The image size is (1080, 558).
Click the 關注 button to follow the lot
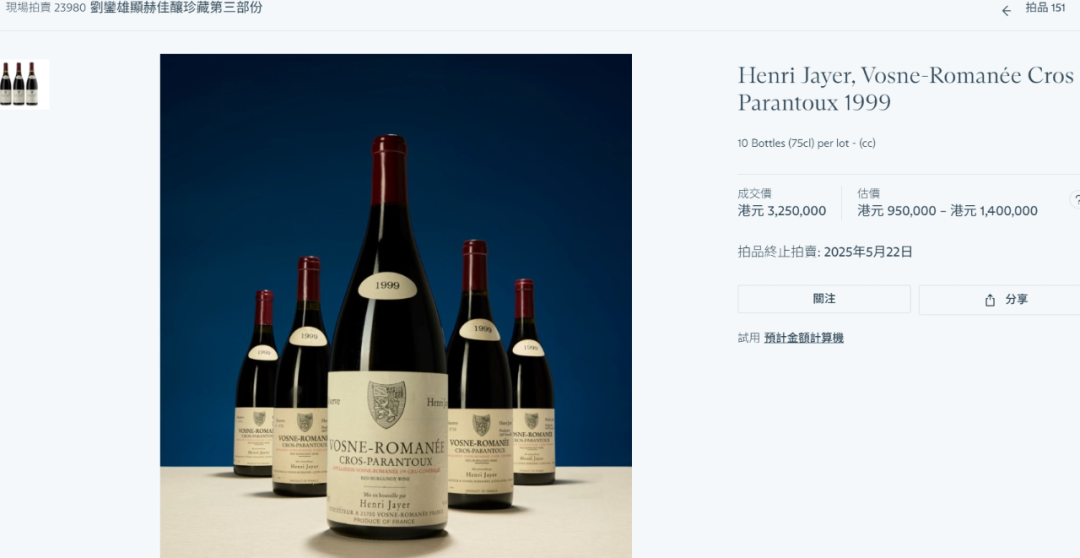coord(824,299)
